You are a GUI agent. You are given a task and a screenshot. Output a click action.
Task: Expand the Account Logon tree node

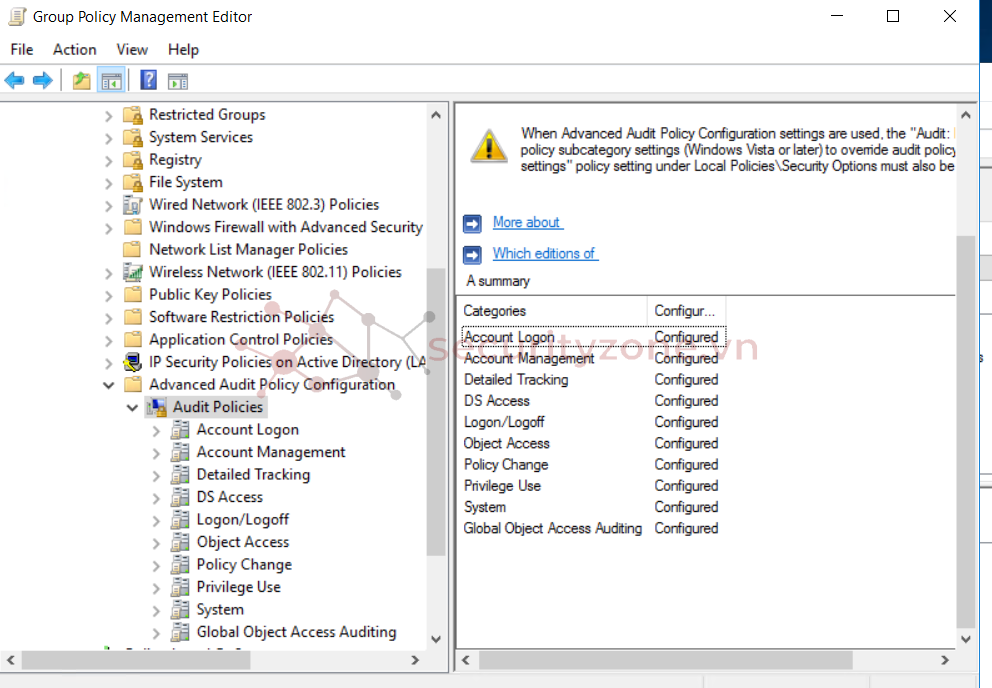(155, 430)
